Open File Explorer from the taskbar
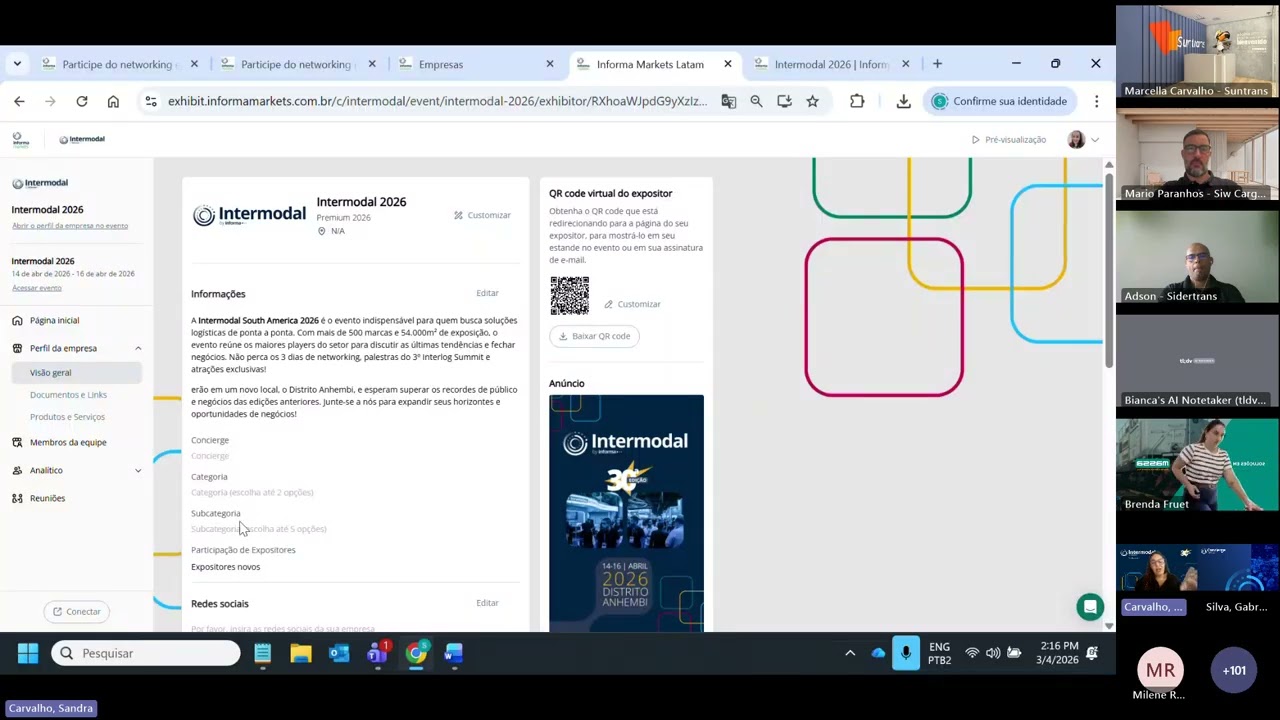 301,653
